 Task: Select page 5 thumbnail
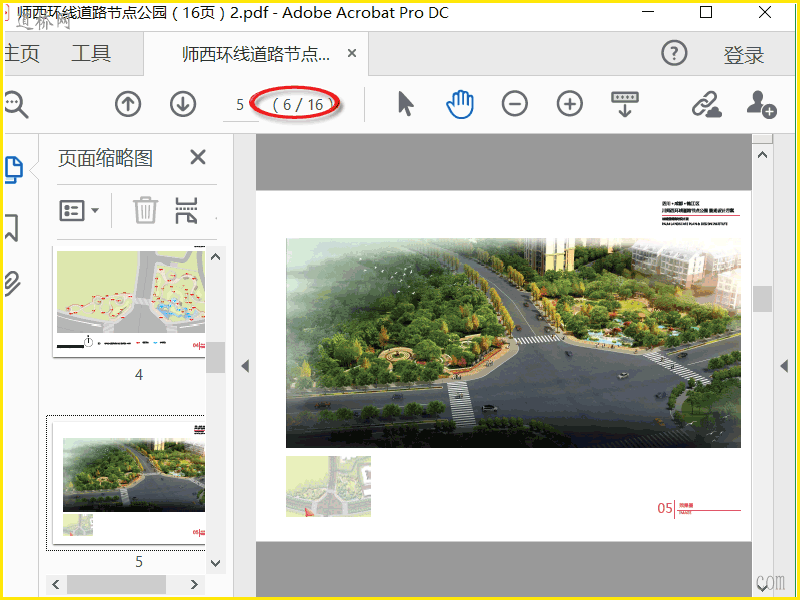pos(131,483)
